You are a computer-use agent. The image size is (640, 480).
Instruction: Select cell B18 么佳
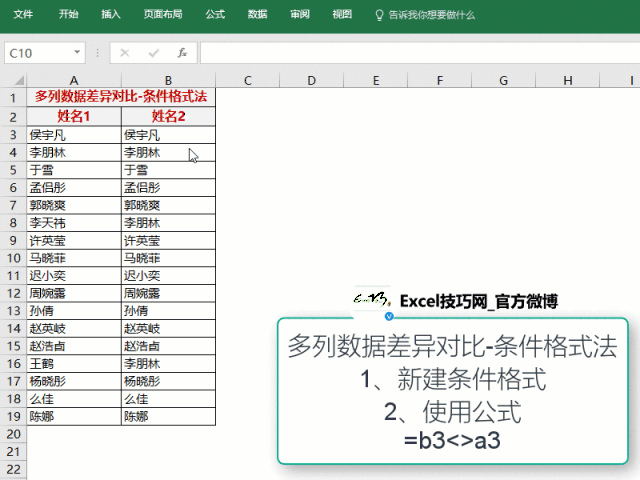point(168,399)
